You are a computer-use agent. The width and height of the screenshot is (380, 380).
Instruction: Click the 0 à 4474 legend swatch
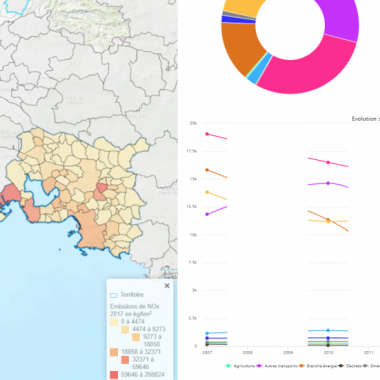[114, 322]
